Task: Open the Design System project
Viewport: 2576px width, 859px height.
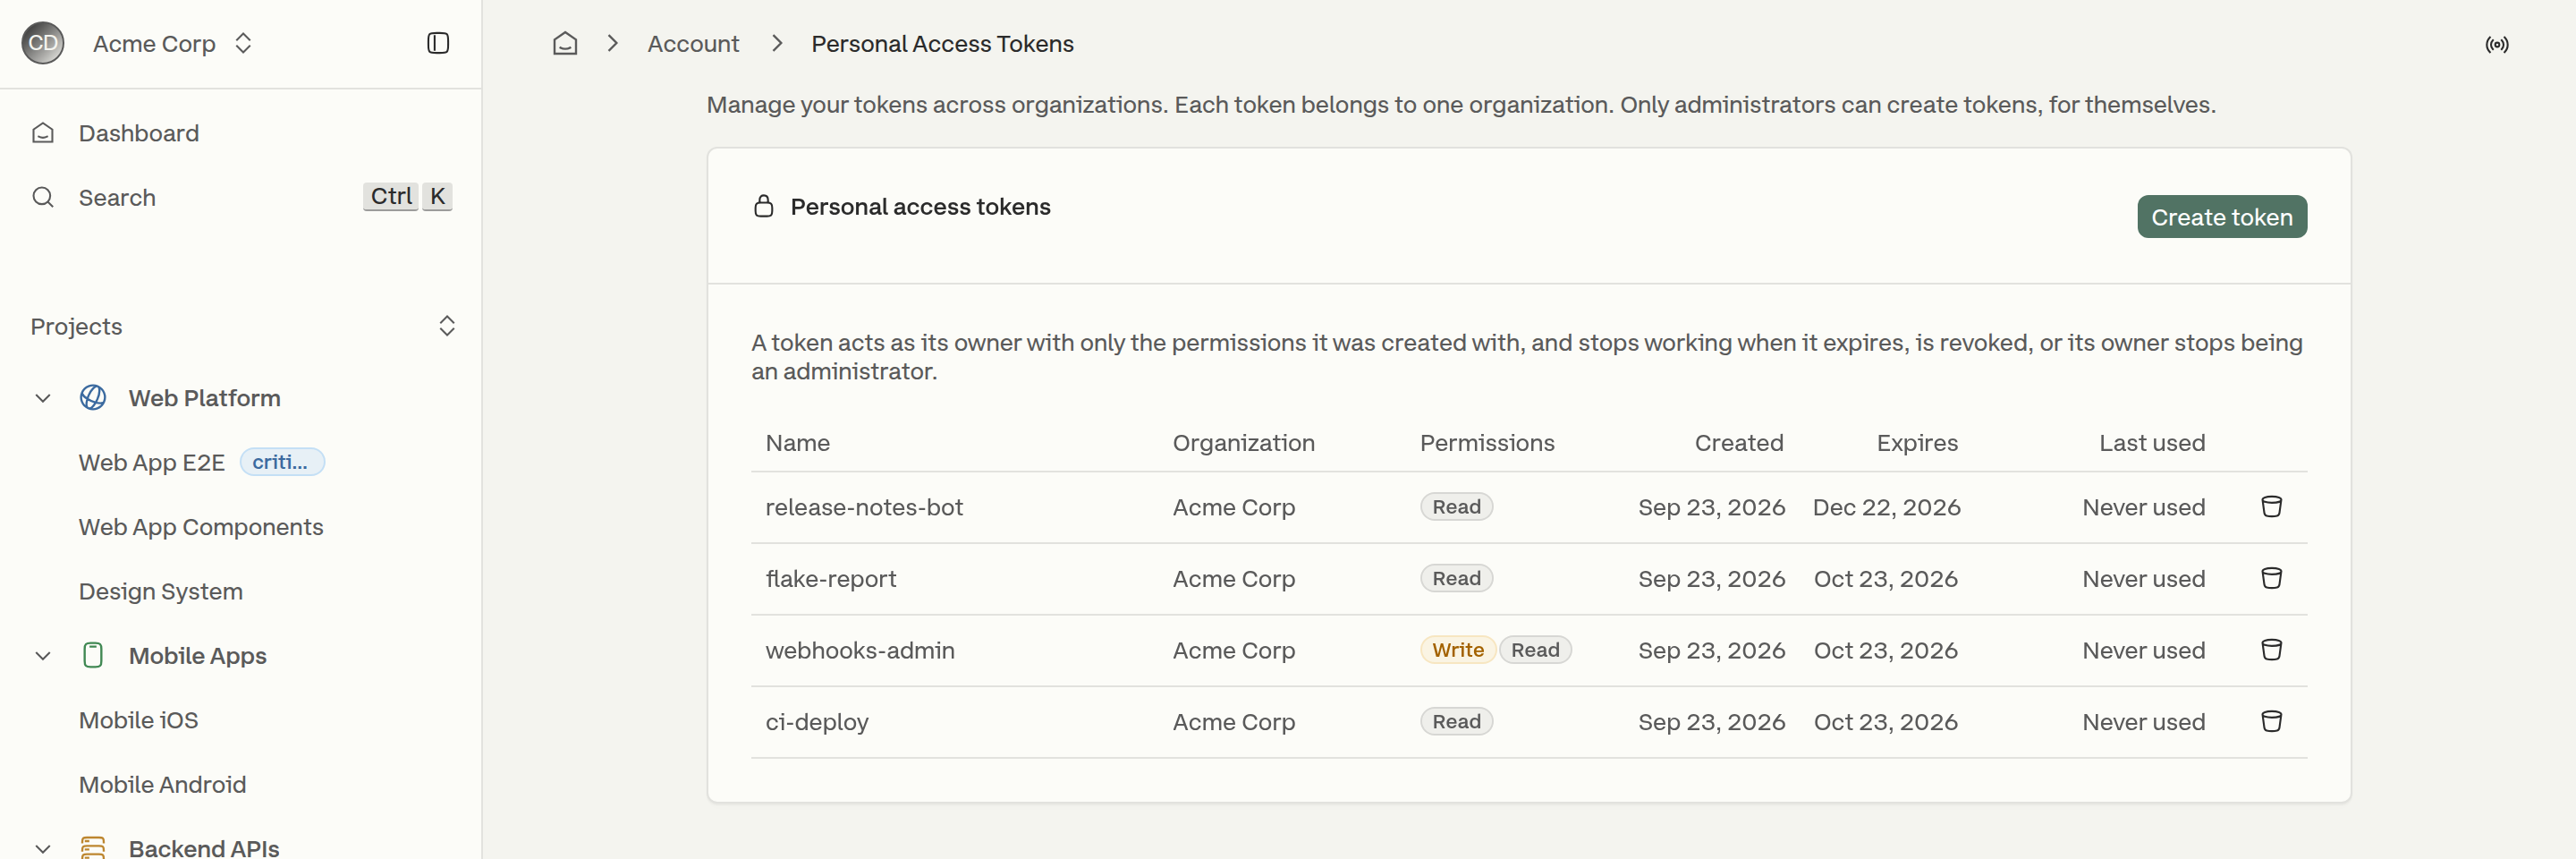Action: pyautogui.click(x=161, y=591)
